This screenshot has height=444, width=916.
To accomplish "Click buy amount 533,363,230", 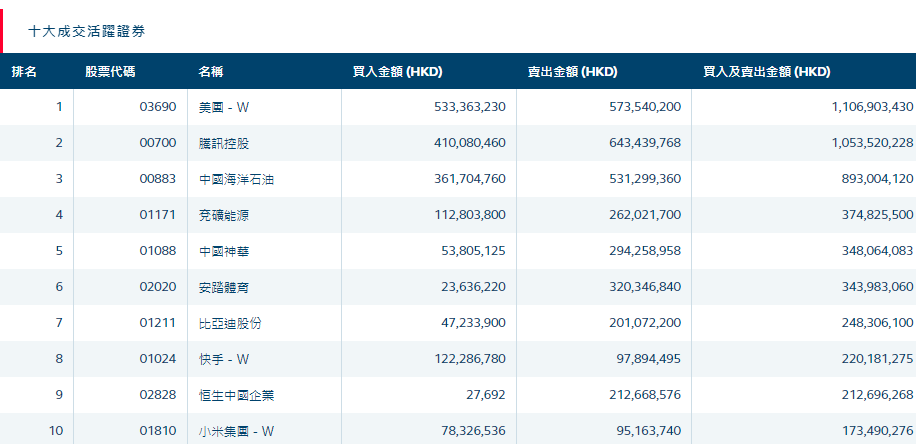I will (x=470, y=107).
